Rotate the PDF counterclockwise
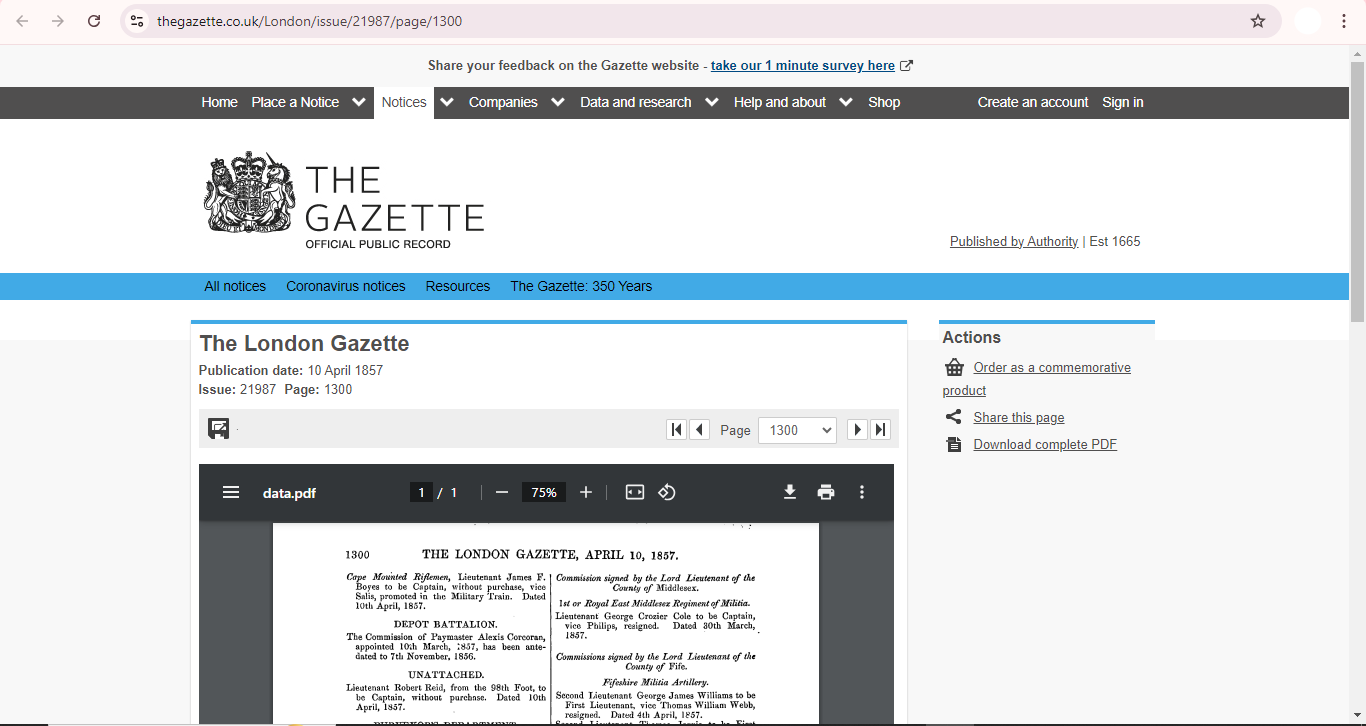 667,492
